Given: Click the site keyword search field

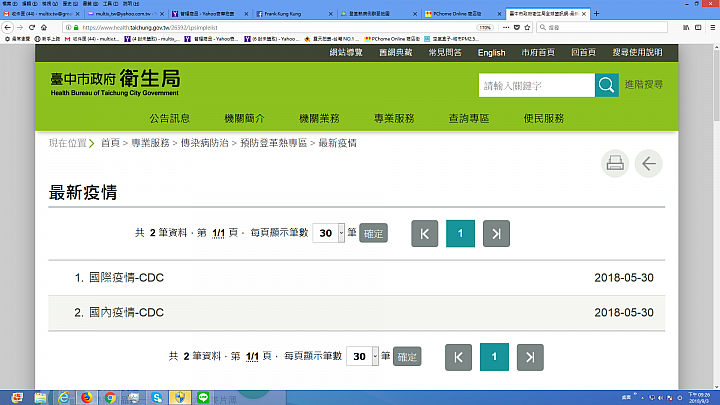Looking at the screenshot, I should pos(536,85).
